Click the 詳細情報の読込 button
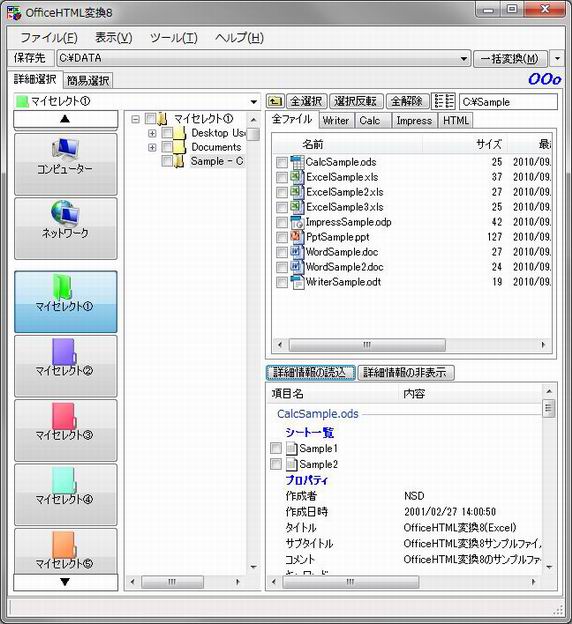This screenshot has width=572, height=624. click(310, 373)
